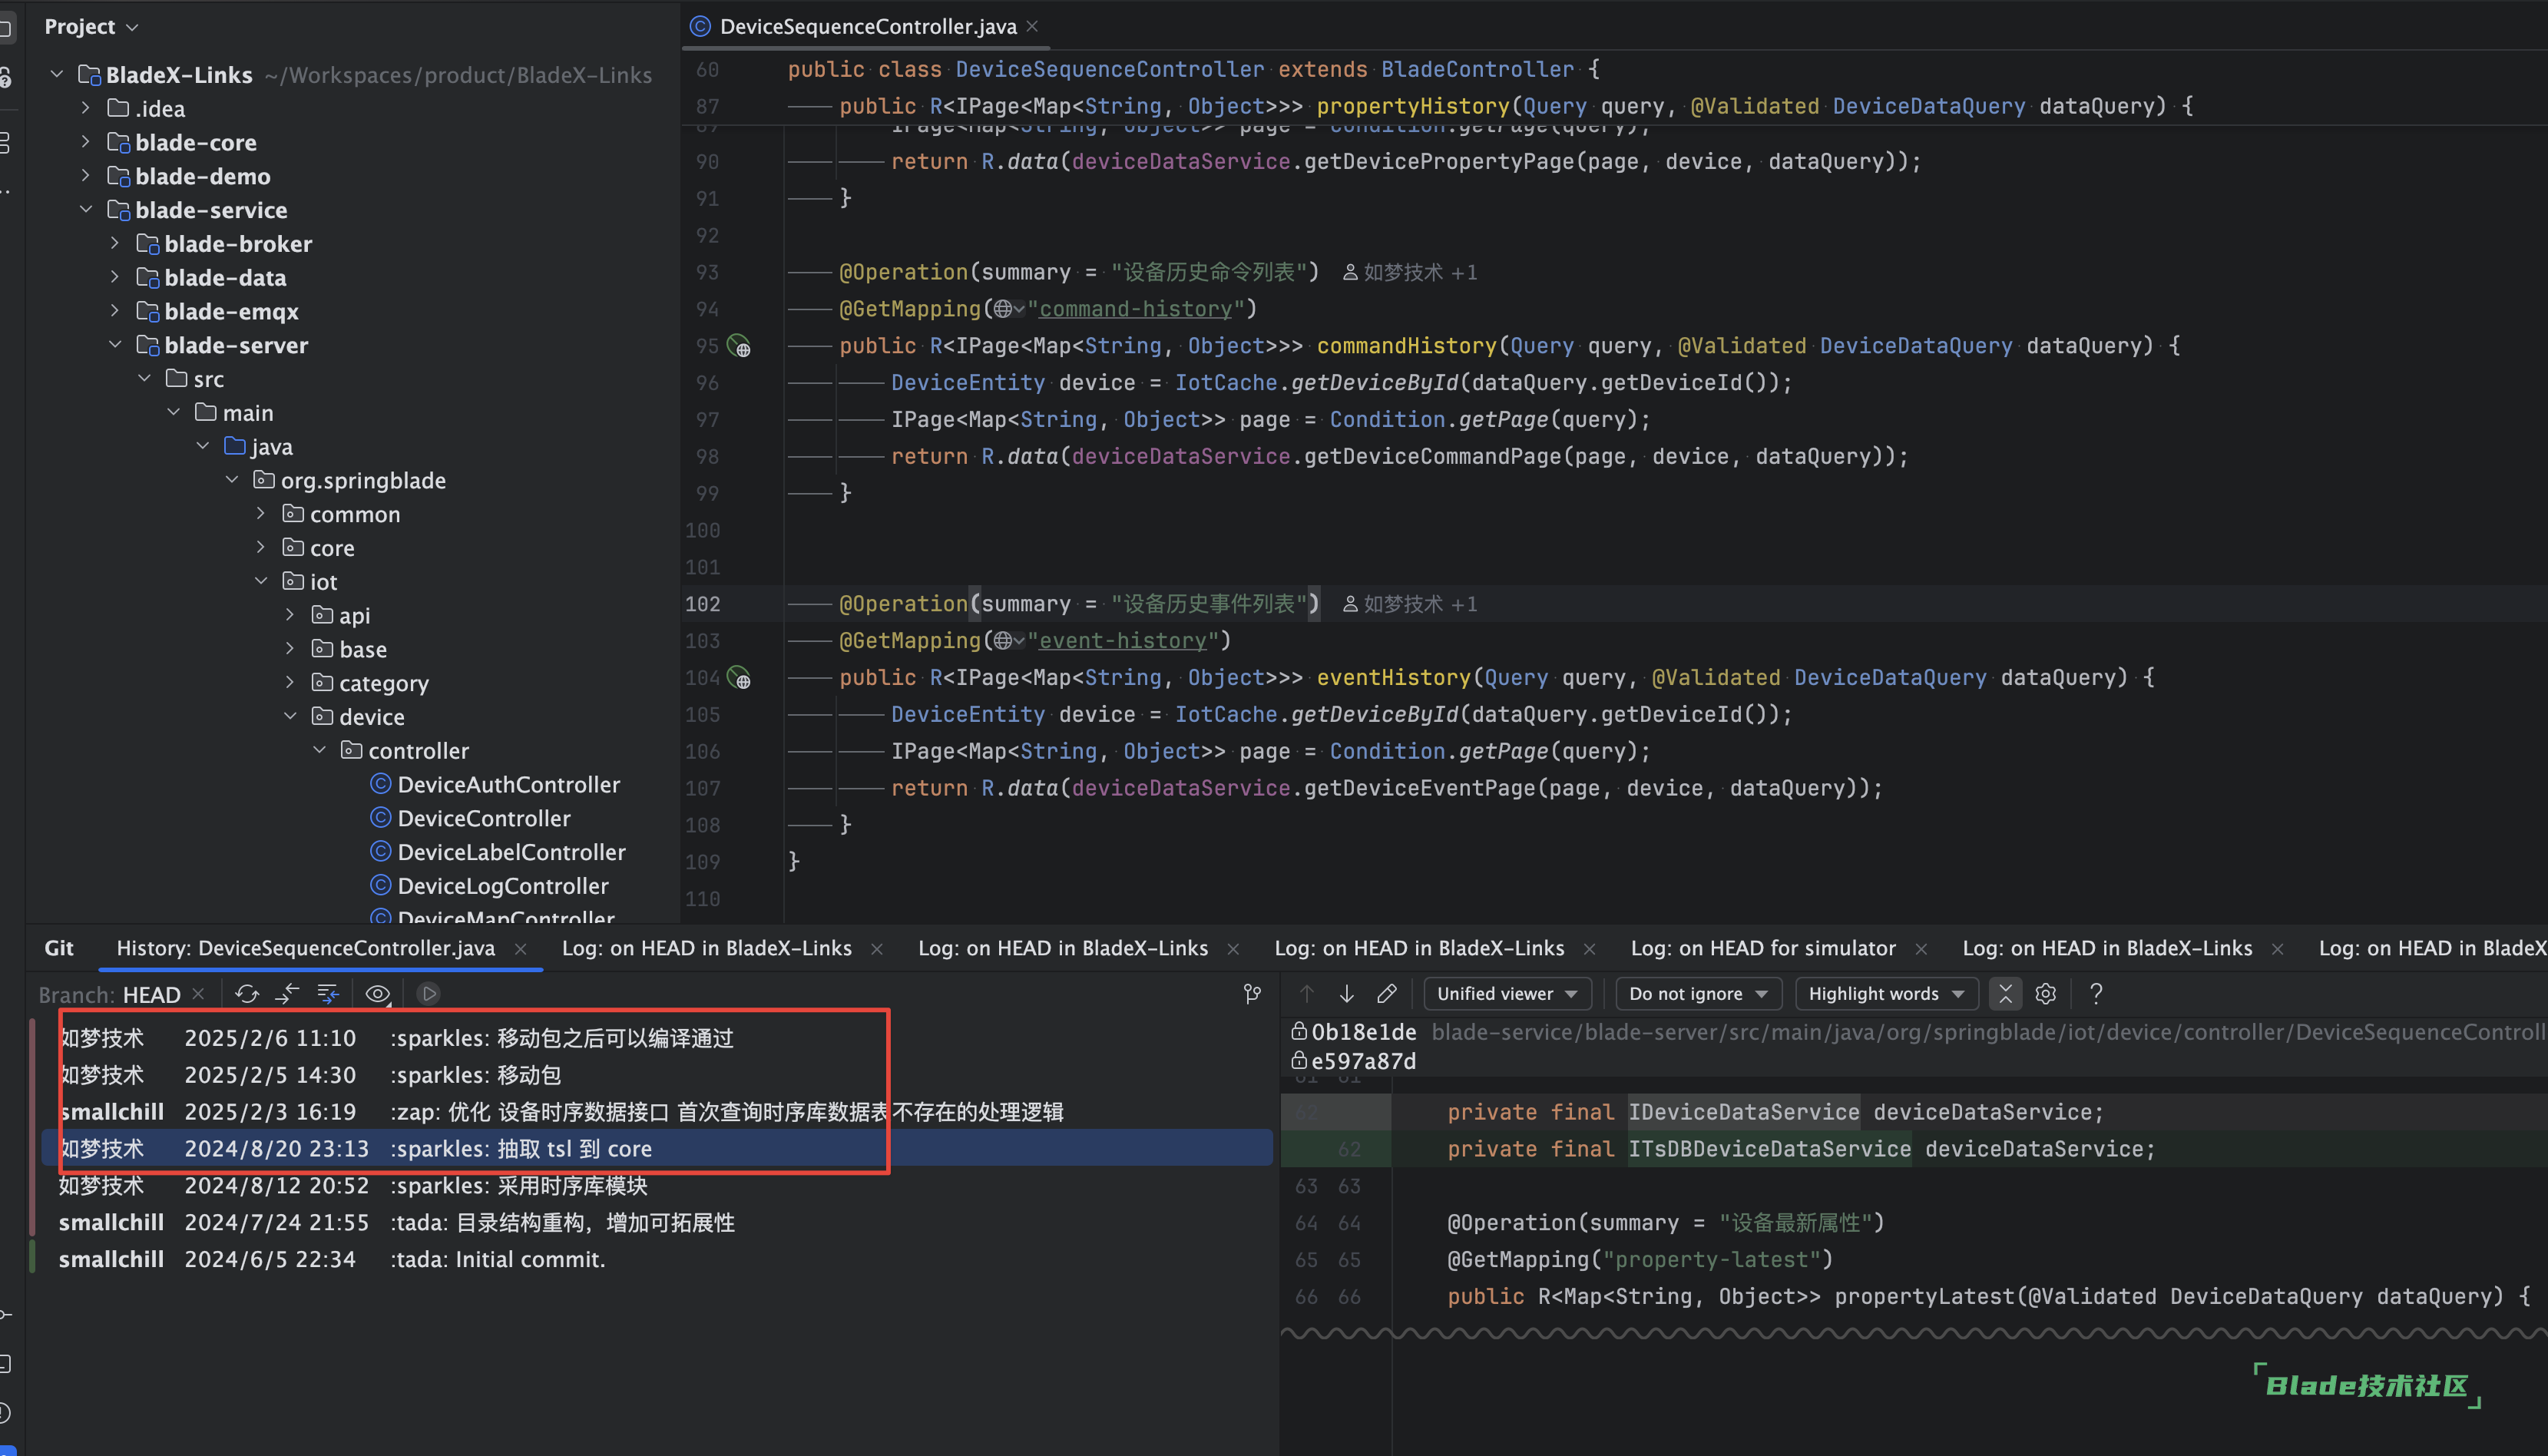Open the Log: on HEAD for simulator tab
2548x1456 pixels.
click(1762, 949)
